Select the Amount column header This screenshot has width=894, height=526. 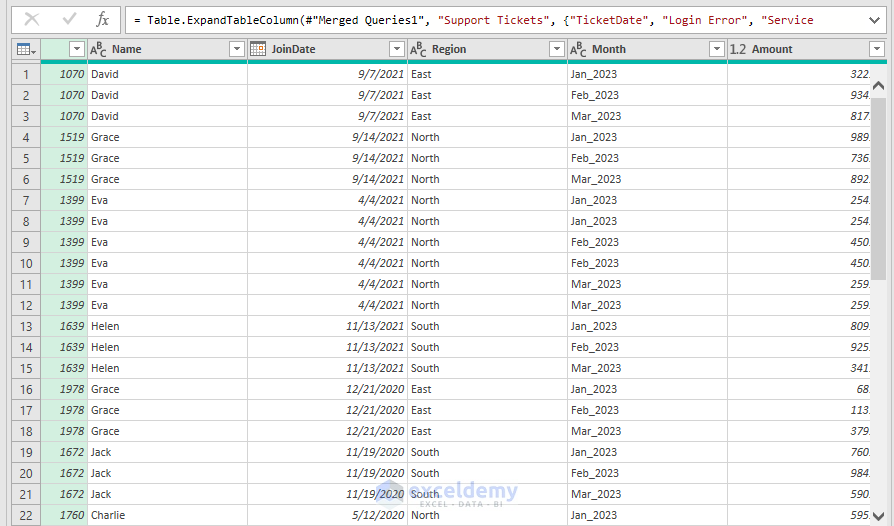pyautogui.click(x=807, y=50)
